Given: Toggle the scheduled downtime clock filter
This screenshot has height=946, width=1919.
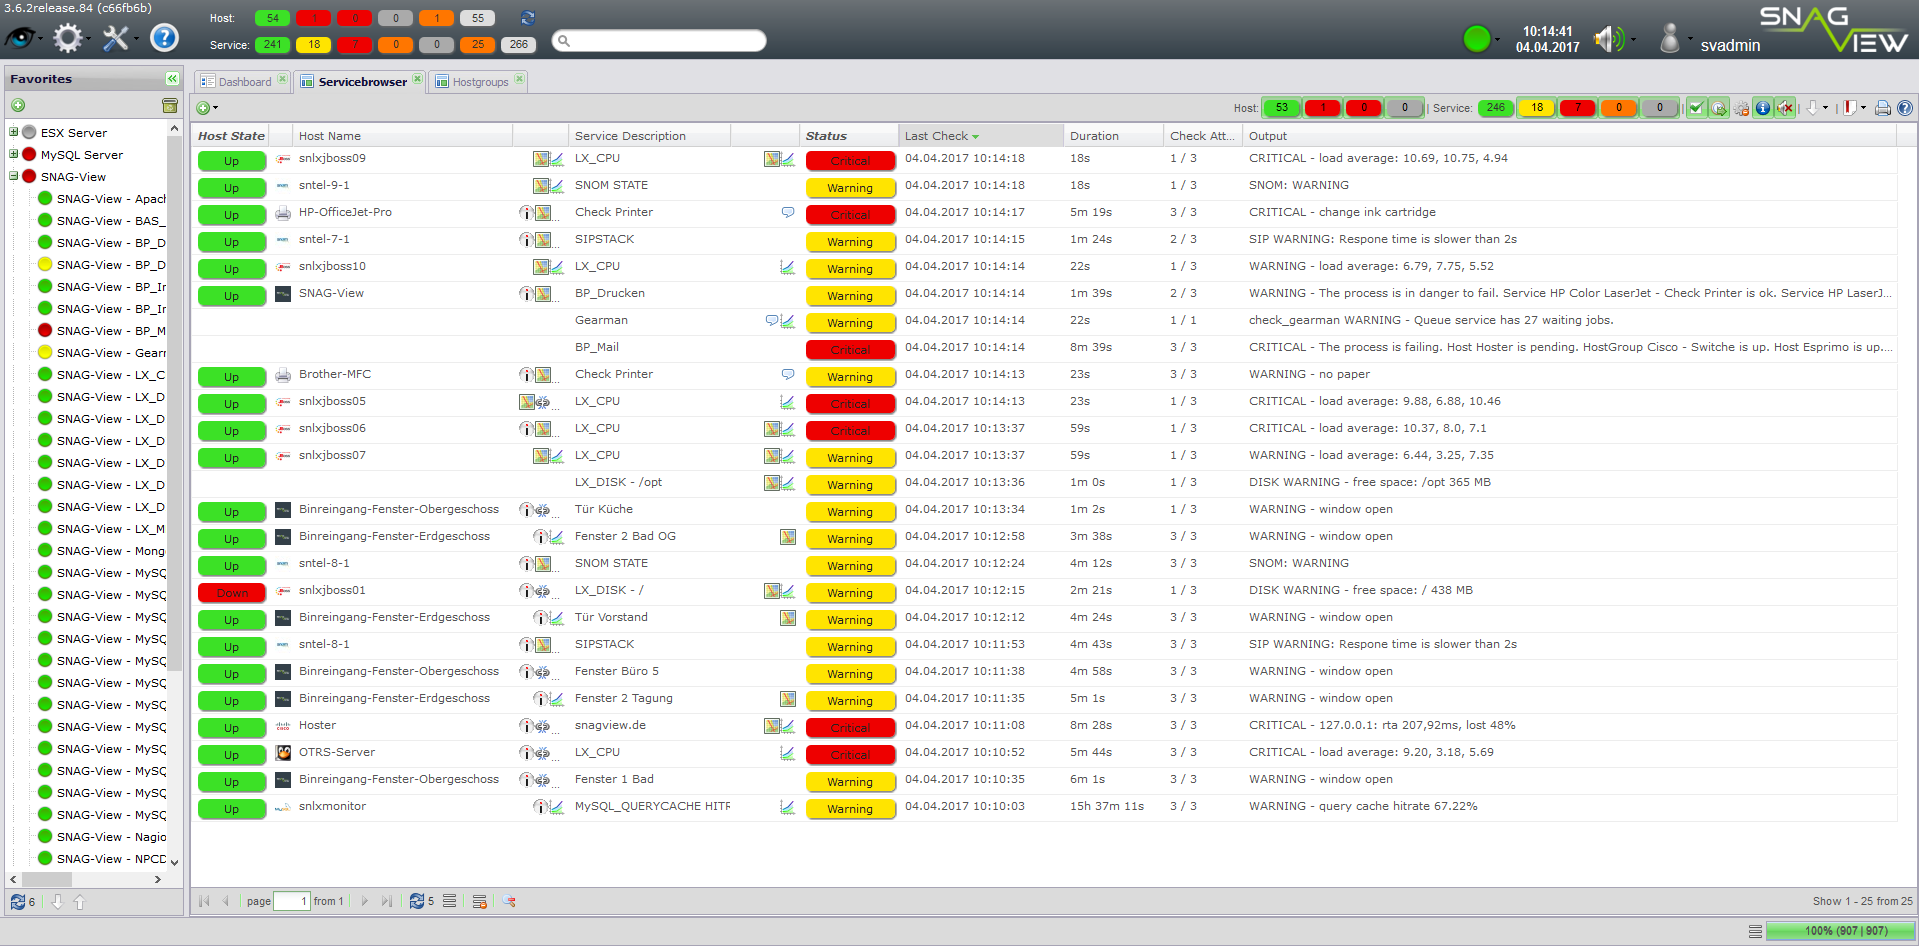Looking at the screenshot, I should tap(1718, 108).
